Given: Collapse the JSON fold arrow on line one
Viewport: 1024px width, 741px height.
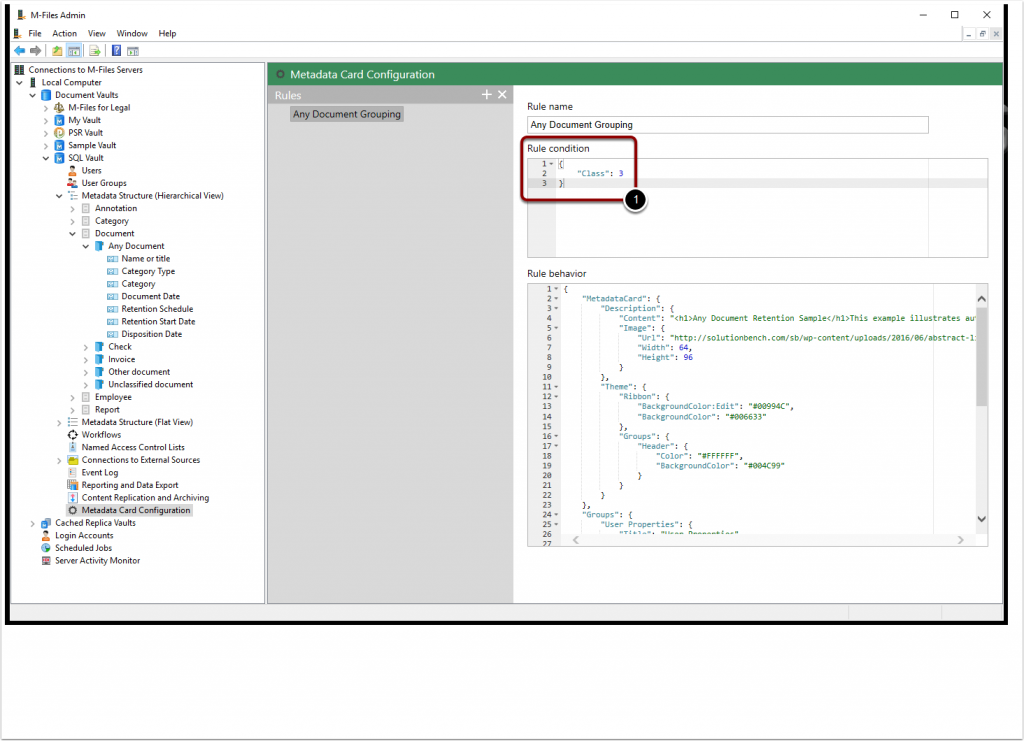Looking at the screenshot, I should coord(551,164).
